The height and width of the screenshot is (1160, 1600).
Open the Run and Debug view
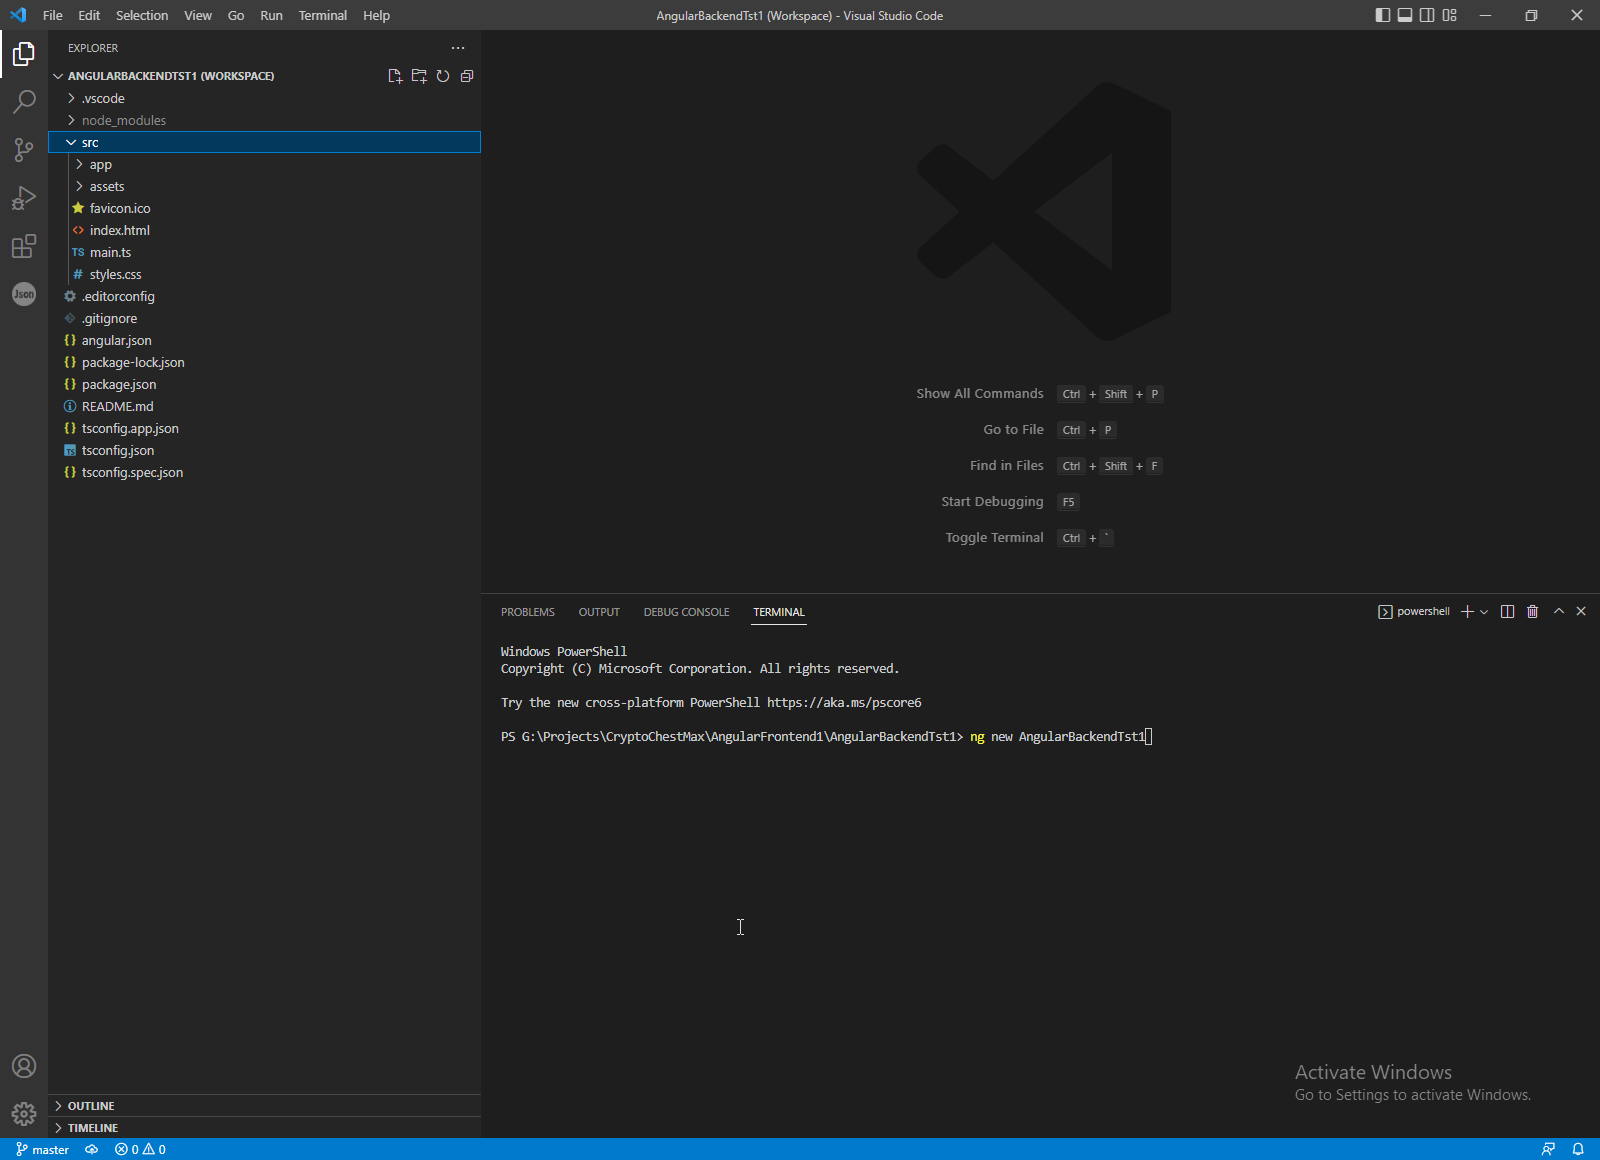click(x=24, y=198)
